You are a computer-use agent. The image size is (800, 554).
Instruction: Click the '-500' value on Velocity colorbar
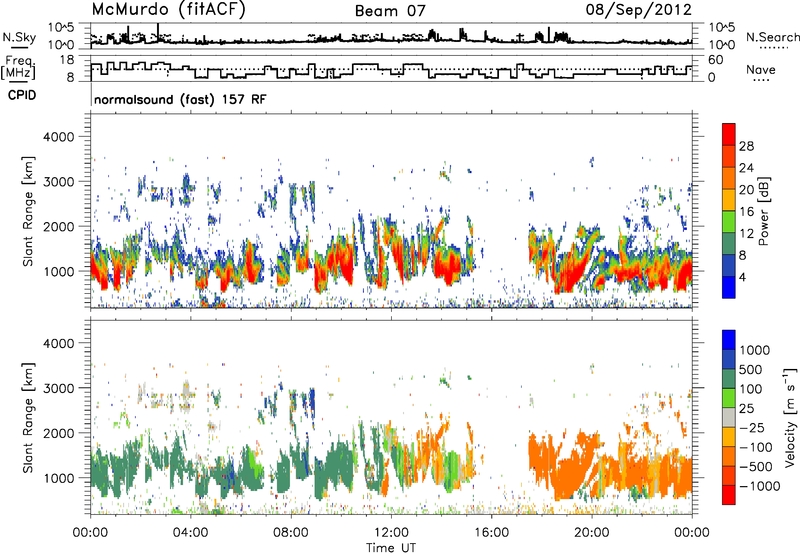coord(758,466)
